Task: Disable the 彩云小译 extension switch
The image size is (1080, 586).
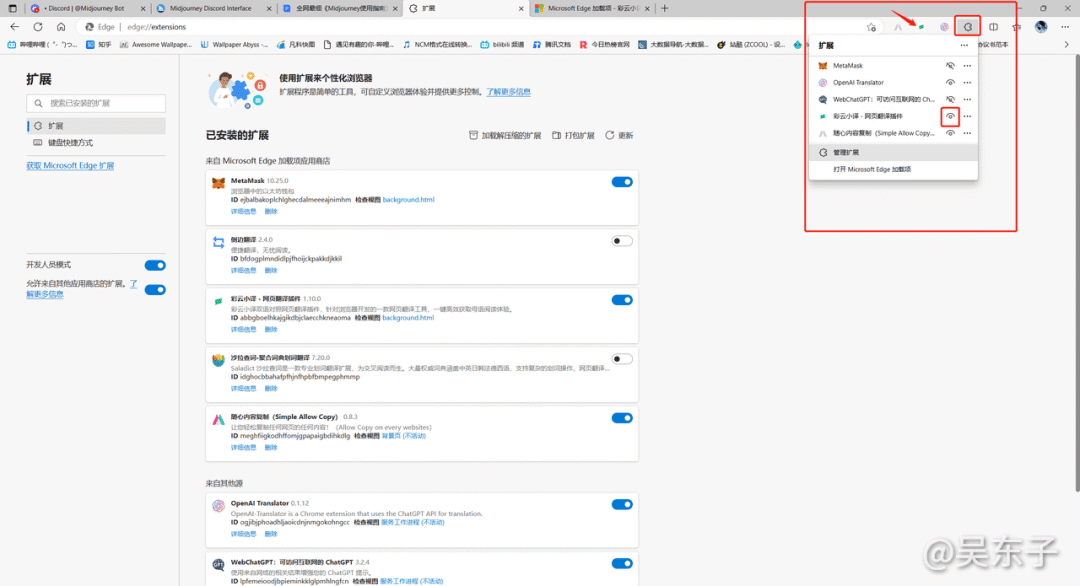Action: pos(622,300)
